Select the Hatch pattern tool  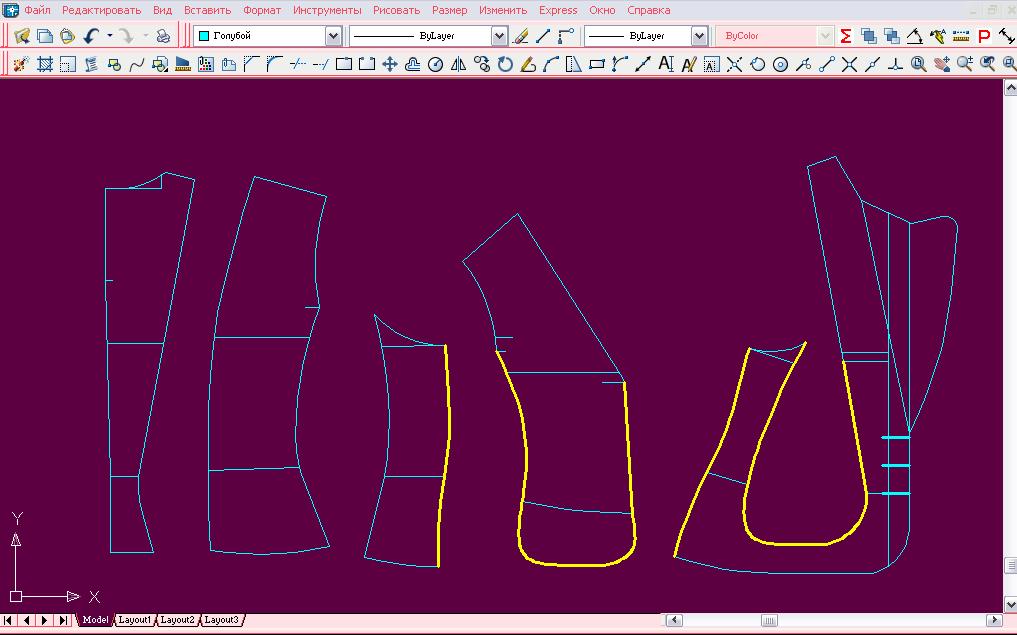pos(45,65)
